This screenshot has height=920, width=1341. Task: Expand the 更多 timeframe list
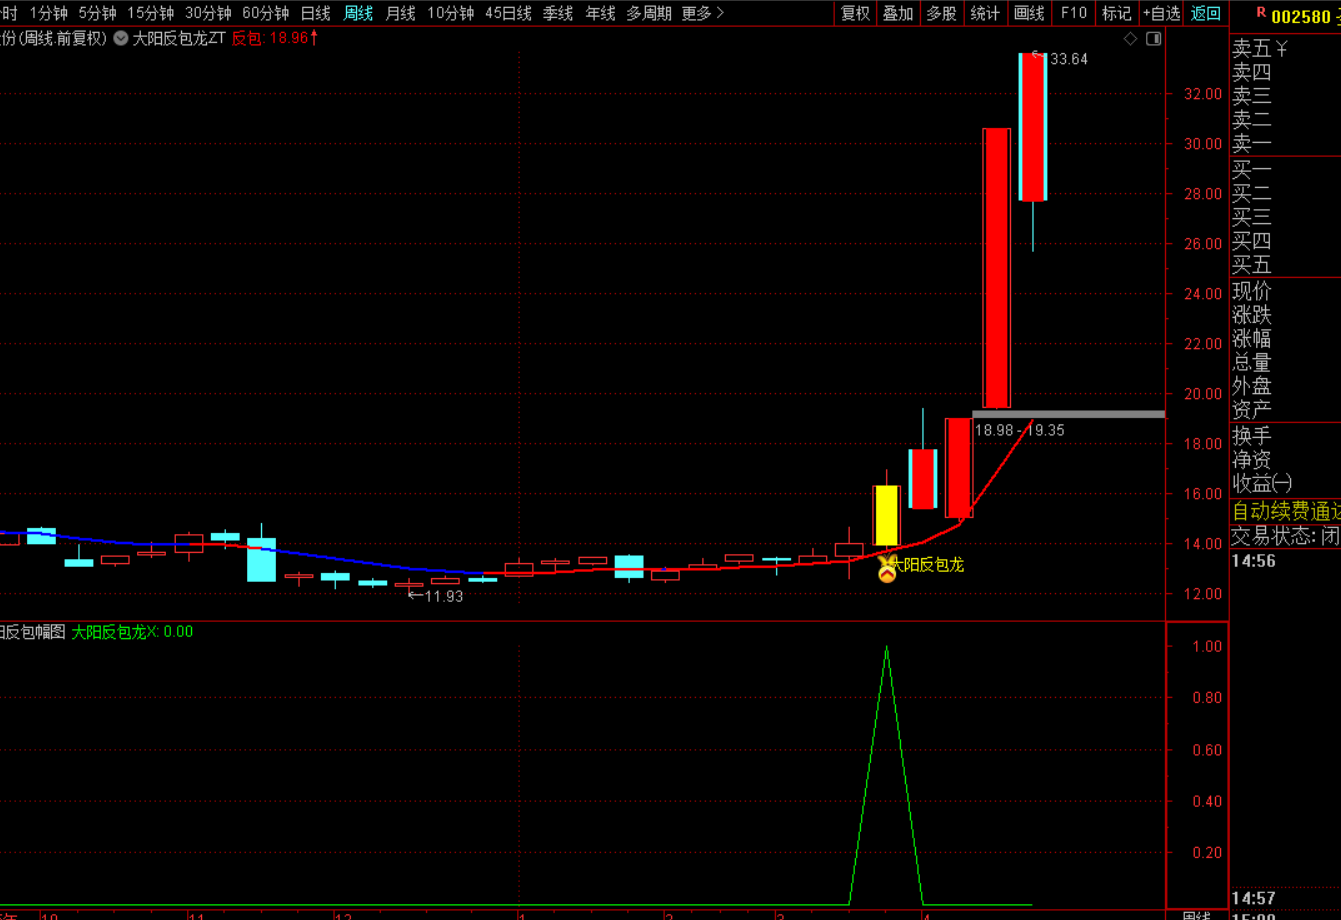coord(702,13)
